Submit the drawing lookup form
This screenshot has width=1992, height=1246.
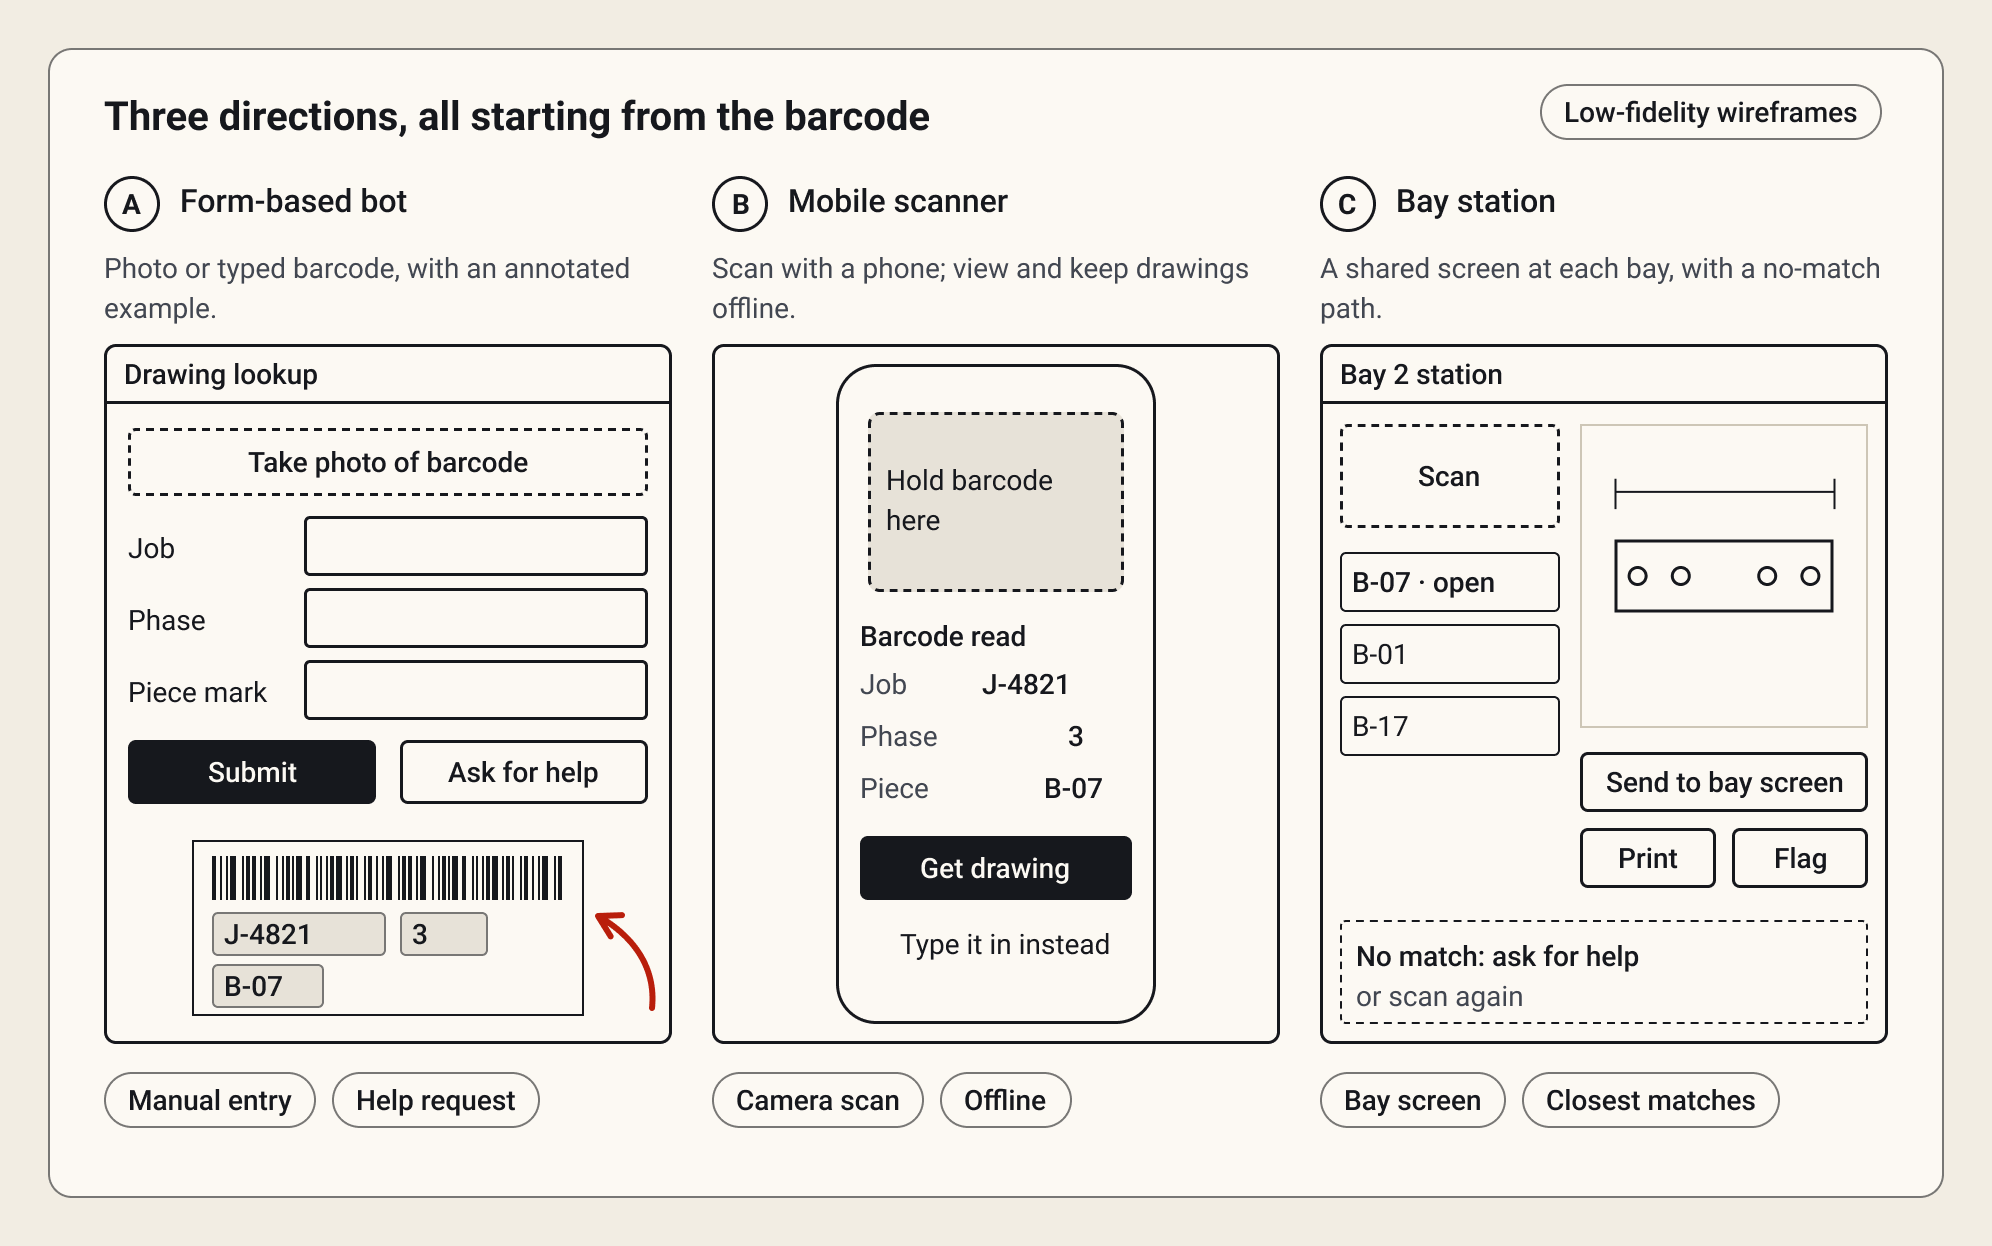point(252,772)
